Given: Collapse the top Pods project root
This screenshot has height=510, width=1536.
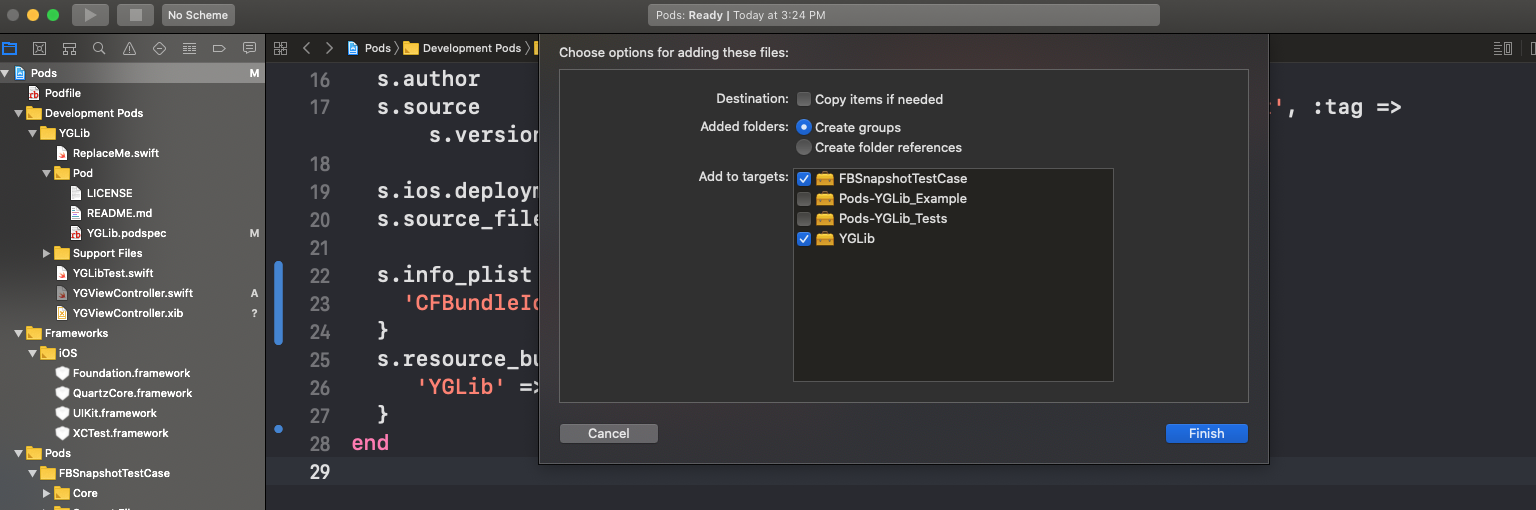Looking at the screenshot, I should click(x=5, y=73).
